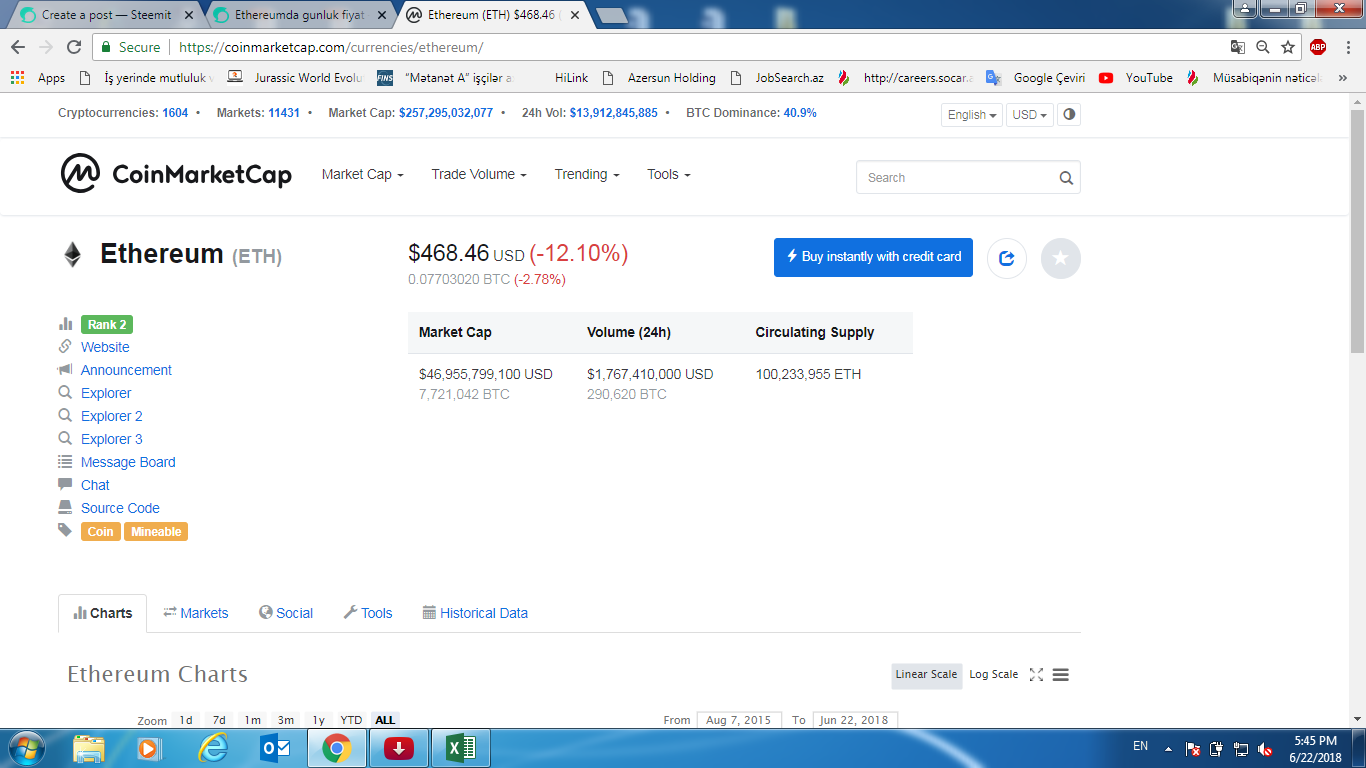This screenshot has height=768, width=1366.
Task: Expand the chart to fullscreen
Action: coord(1036,675)
